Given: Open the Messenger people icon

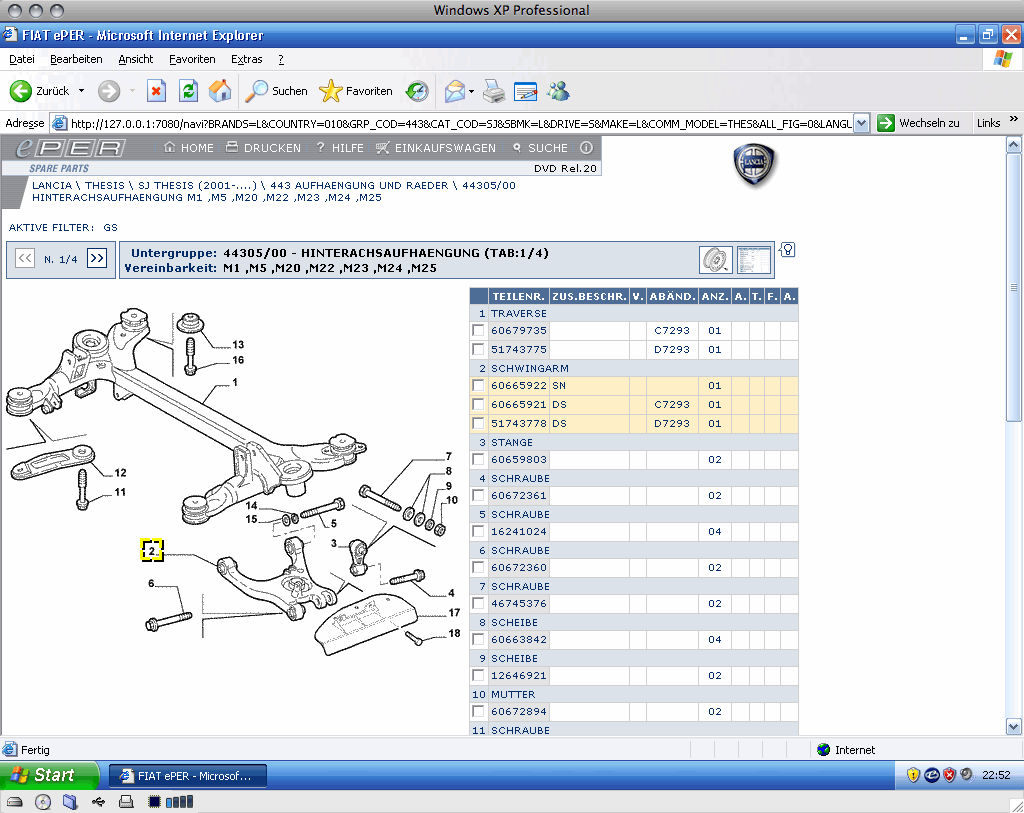Looking at the screenshot, I should click(558, 91).
